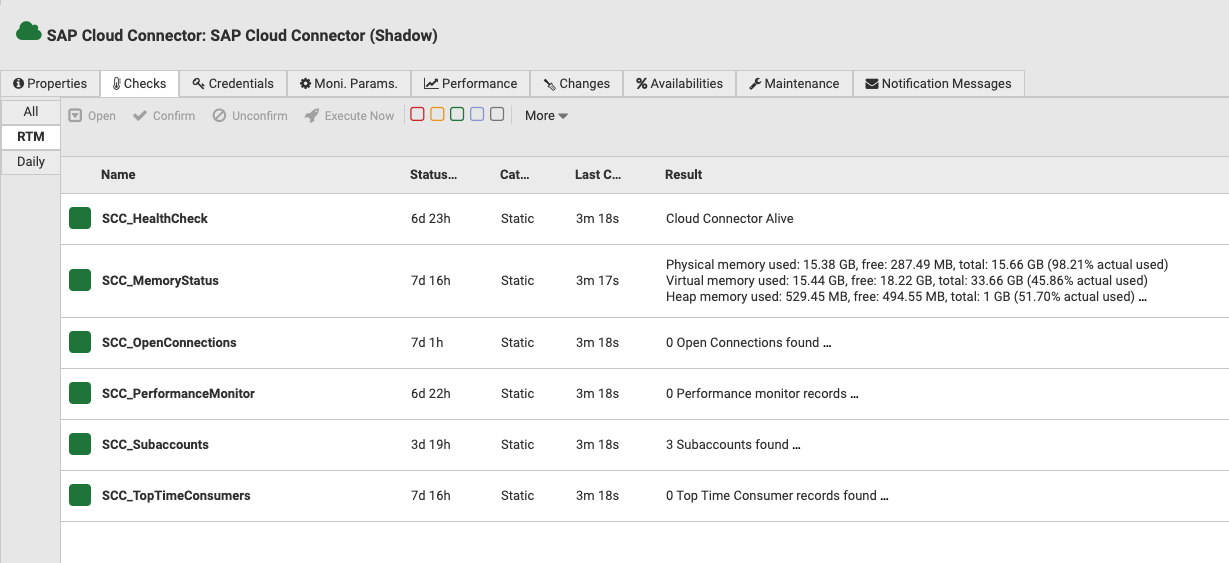Open the Notification Messages tab
Image resolution: width=1229 pixels, height=563 pixels.
938,84
